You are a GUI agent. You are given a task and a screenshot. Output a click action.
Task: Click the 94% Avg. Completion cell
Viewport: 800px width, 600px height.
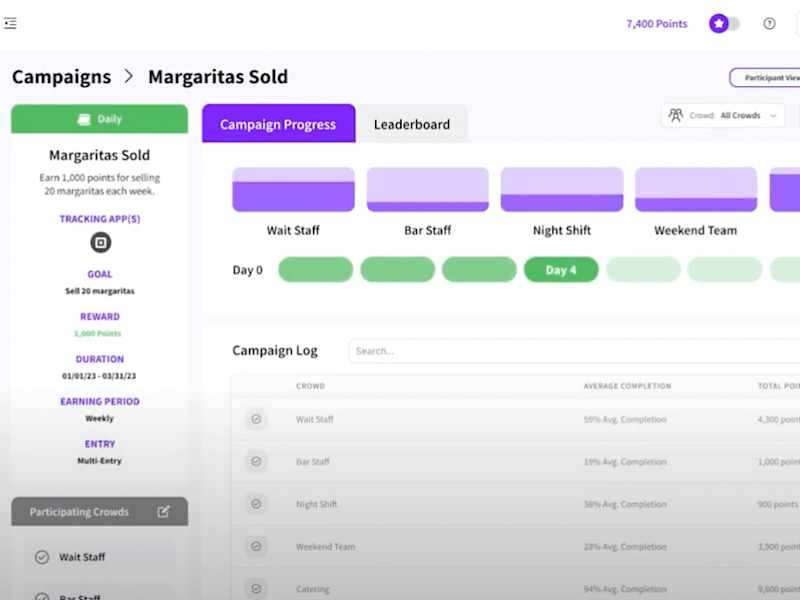point(625,589)
